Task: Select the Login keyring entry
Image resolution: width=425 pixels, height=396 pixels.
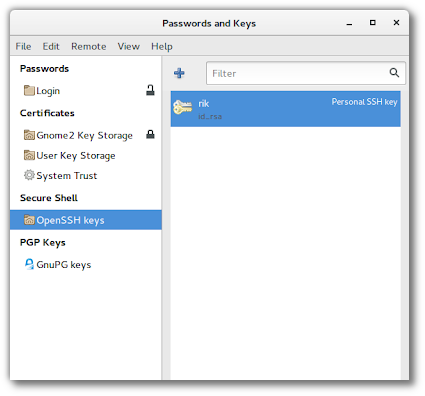Action: pyautogui.click(x=86, y=90)
